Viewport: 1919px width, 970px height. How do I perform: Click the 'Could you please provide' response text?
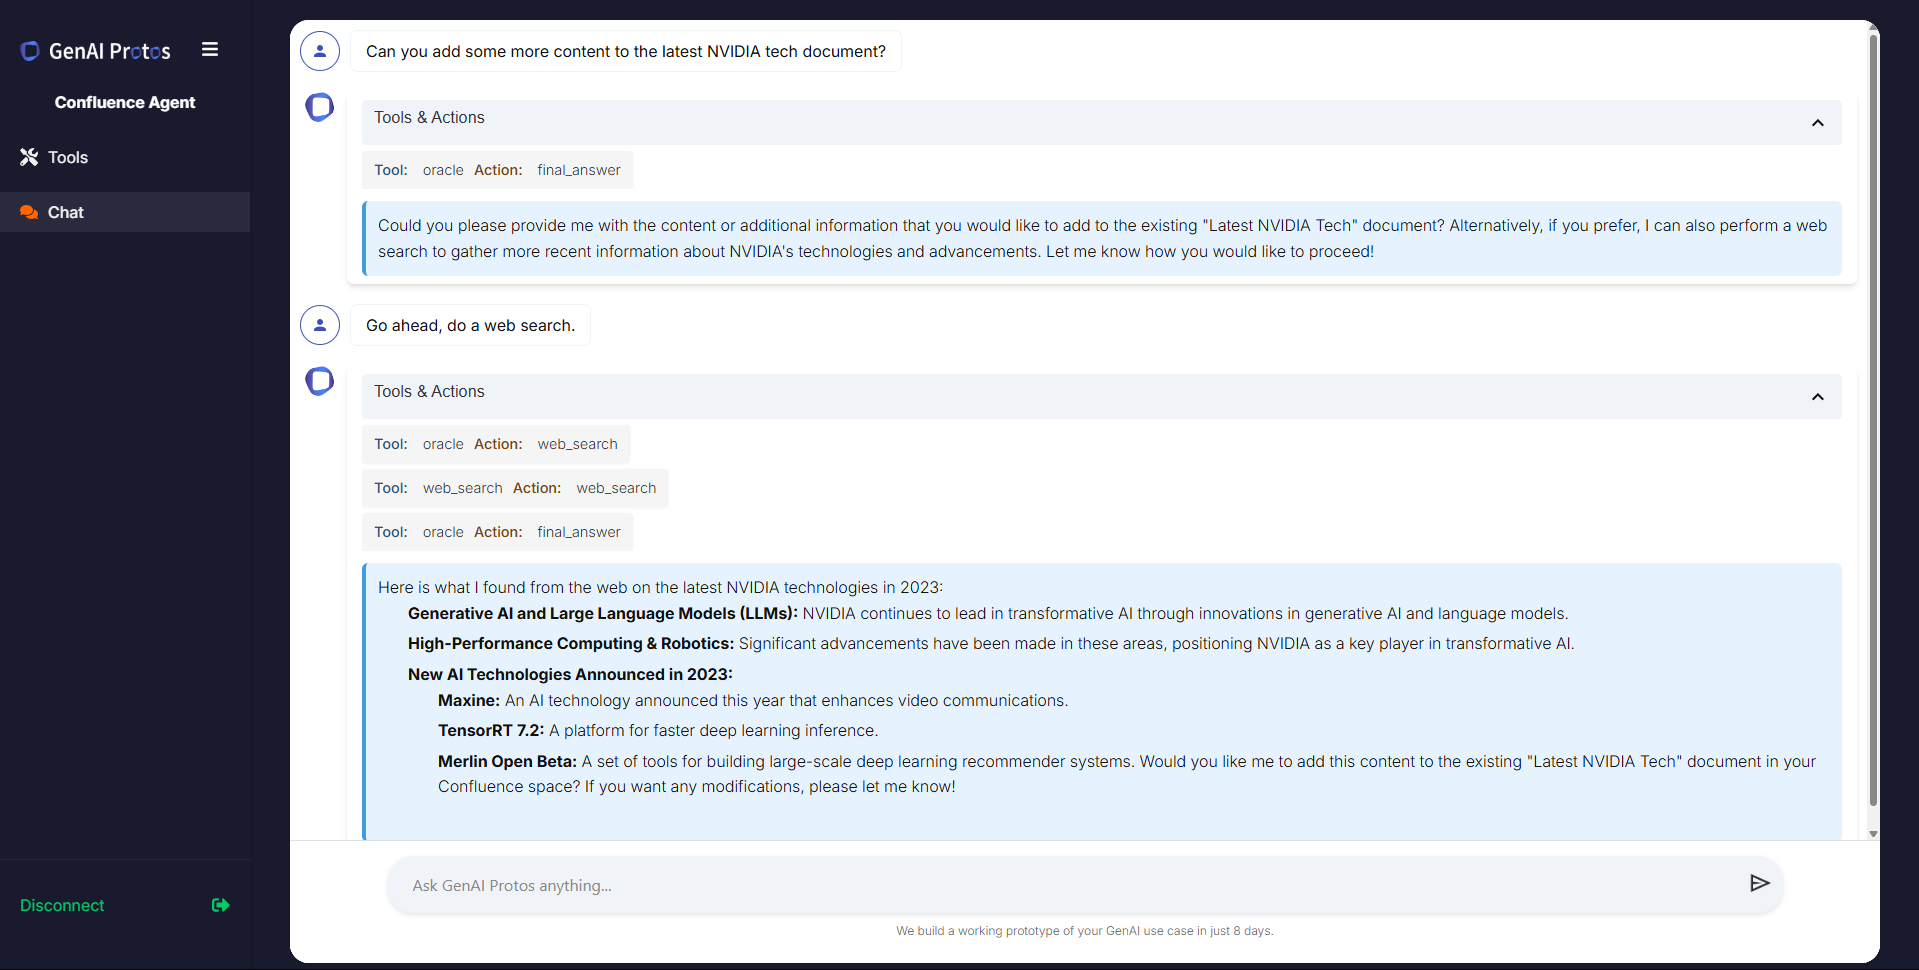pos(1102,238)
